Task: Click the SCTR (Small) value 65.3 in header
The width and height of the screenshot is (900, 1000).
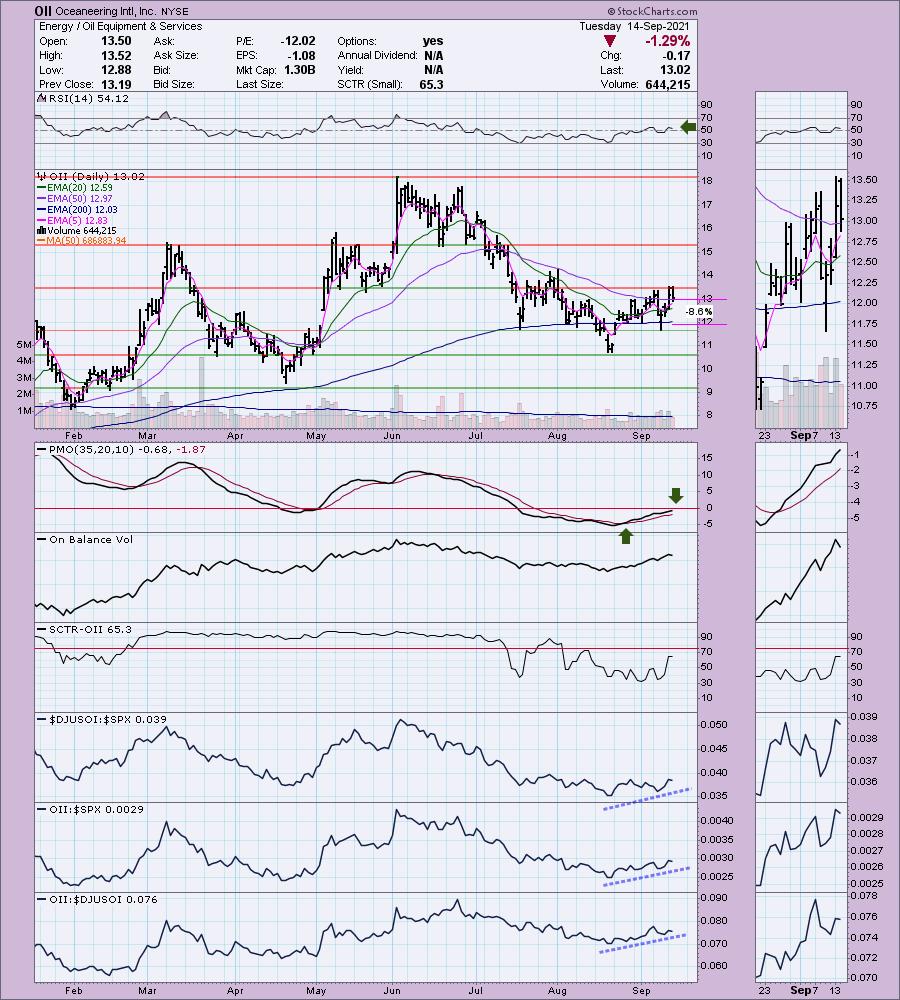Action: [x=432, y=84]
